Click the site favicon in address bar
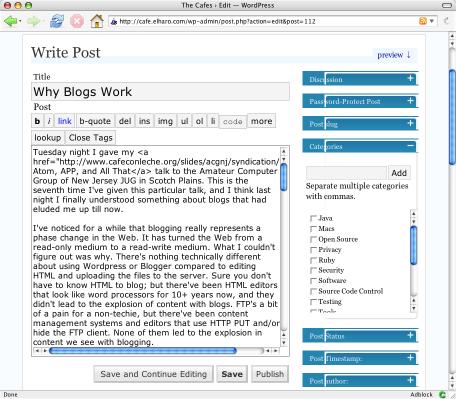Viewport: 456px width, 399px height. 114,21
